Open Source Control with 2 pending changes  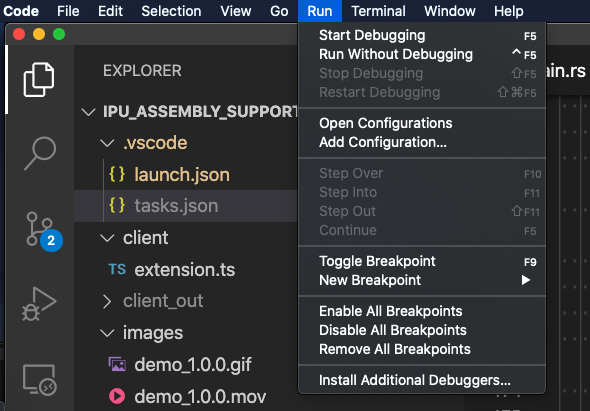point(43,231)
